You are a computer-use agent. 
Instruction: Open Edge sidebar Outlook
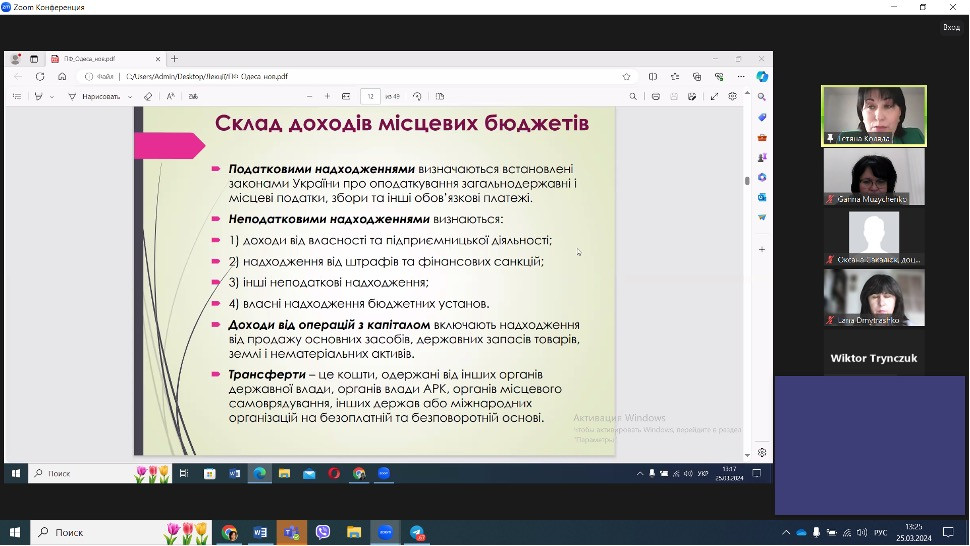(762, 197)
